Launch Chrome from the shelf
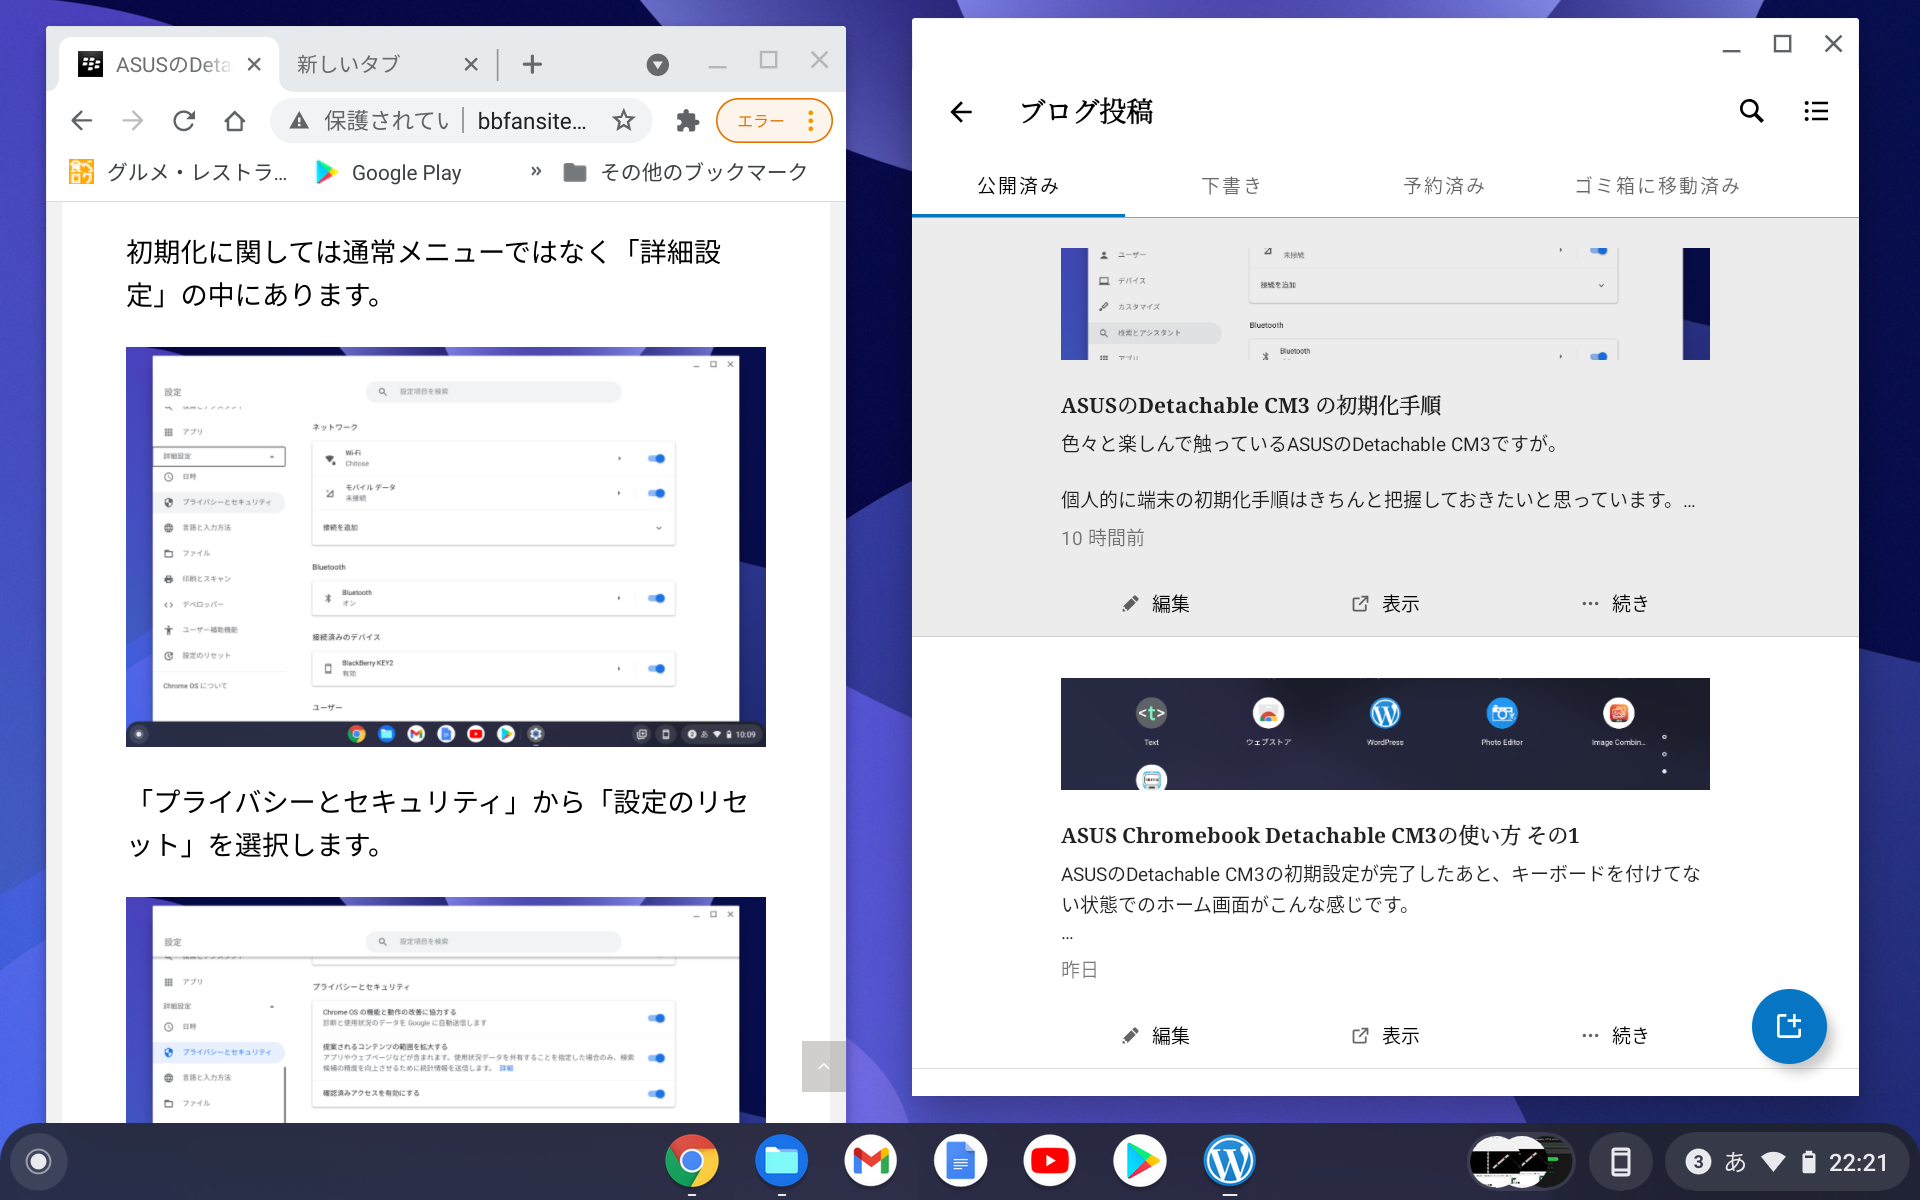The image size is (1920, 1200). coord(691,1161)
